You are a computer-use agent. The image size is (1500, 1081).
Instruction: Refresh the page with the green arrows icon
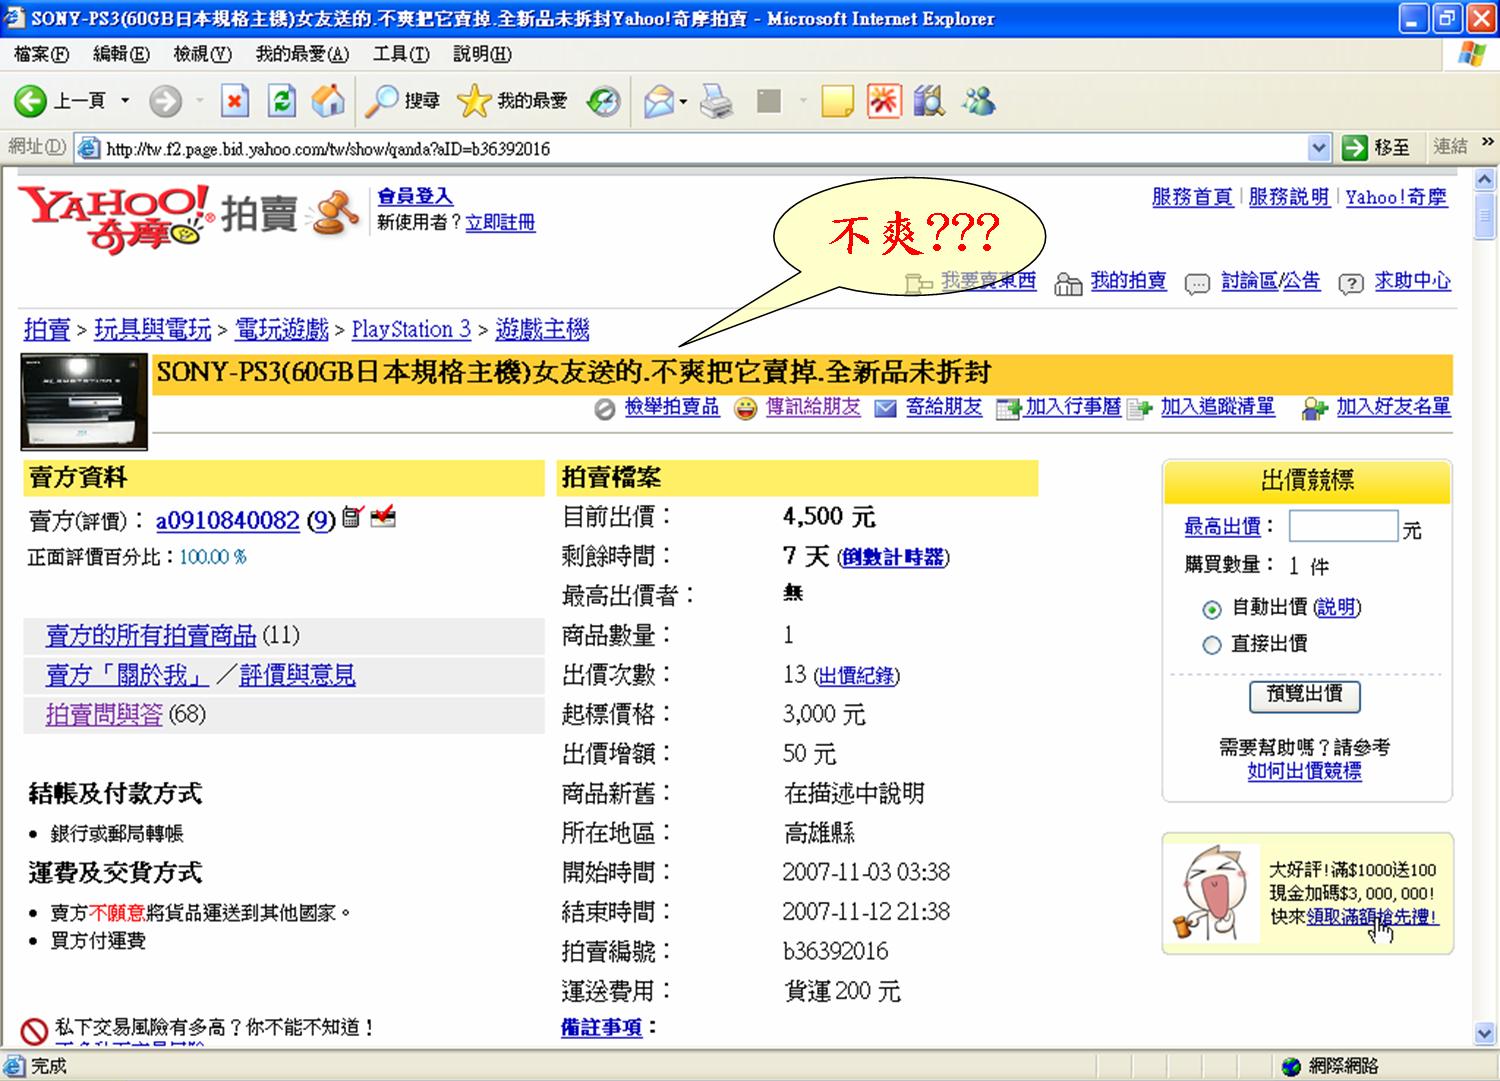[x=282, y=100]
